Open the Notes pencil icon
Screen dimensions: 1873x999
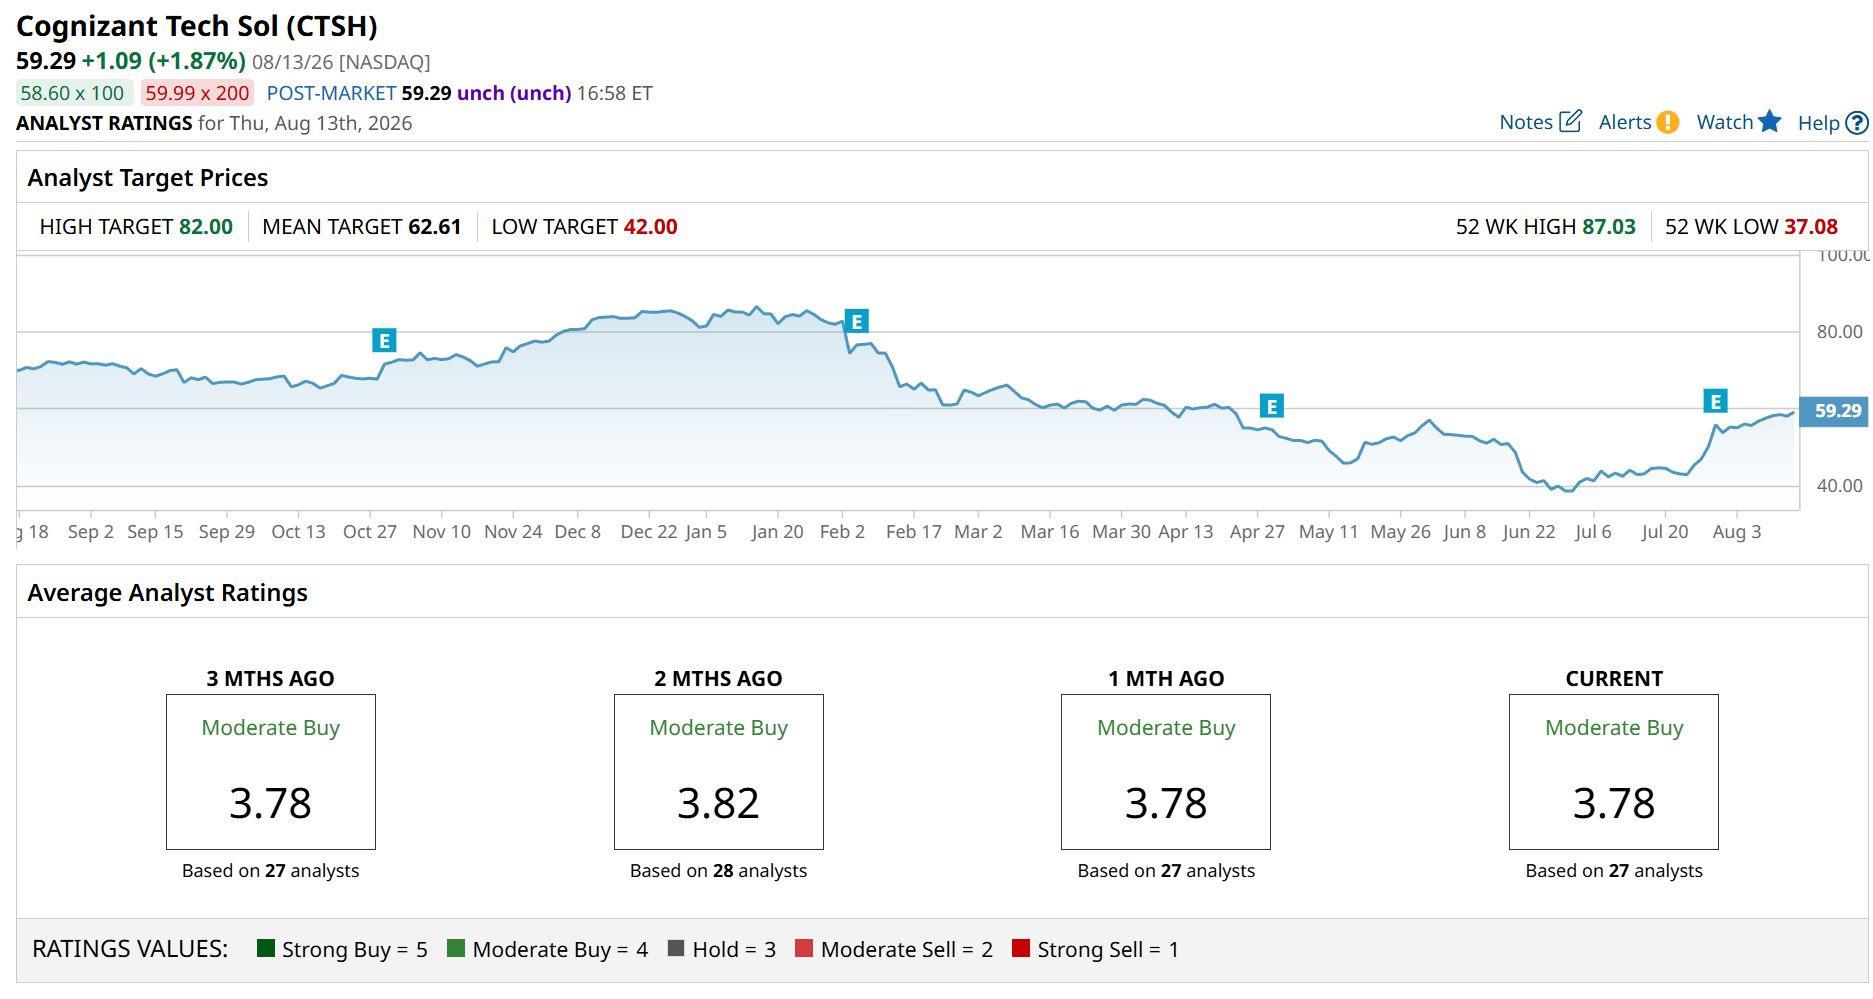point(1570,122)
